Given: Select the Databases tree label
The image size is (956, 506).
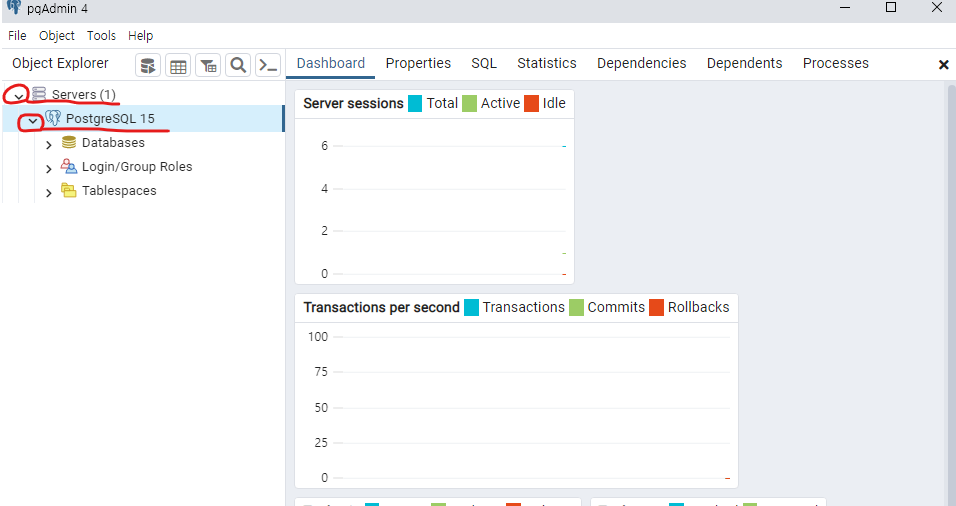Looking at the screenshot, I should pyautogui.click(x=113, y=143).
